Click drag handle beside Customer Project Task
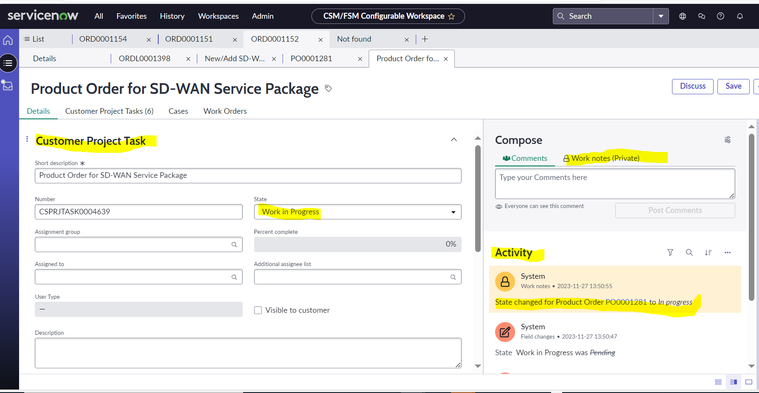759x393 pixels. coord(27,139)
